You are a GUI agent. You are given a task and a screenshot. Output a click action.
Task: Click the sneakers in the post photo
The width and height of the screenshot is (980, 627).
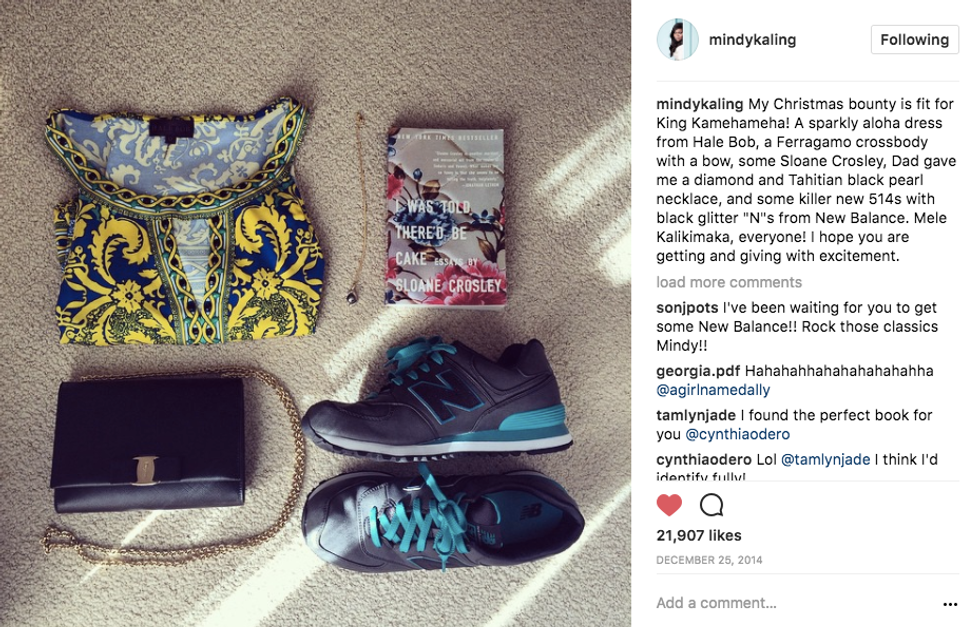click(442, 454)
